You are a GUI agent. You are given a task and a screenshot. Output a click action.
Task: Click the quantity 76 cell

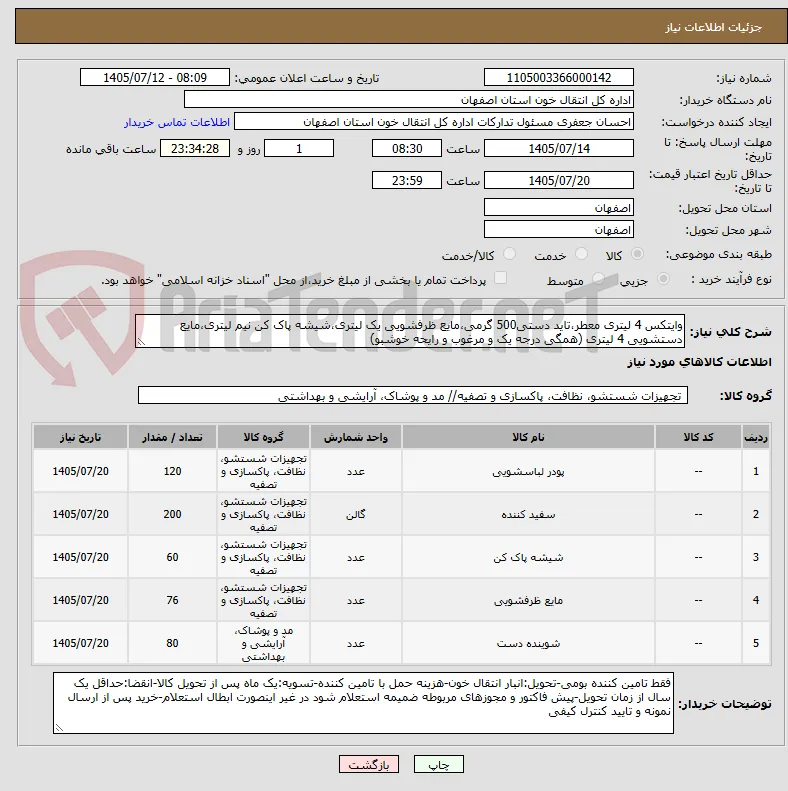point(173,600)
